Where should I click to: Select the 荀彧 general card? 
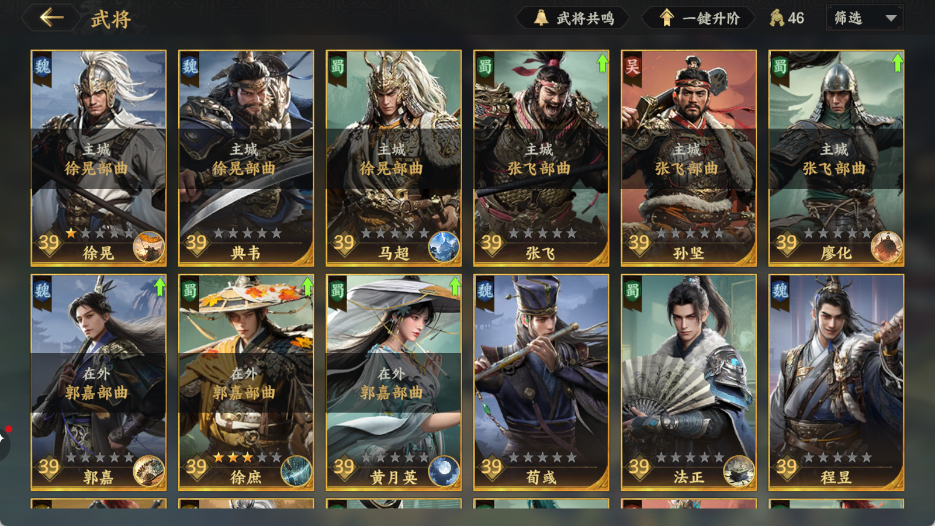(x=541, y=382)
